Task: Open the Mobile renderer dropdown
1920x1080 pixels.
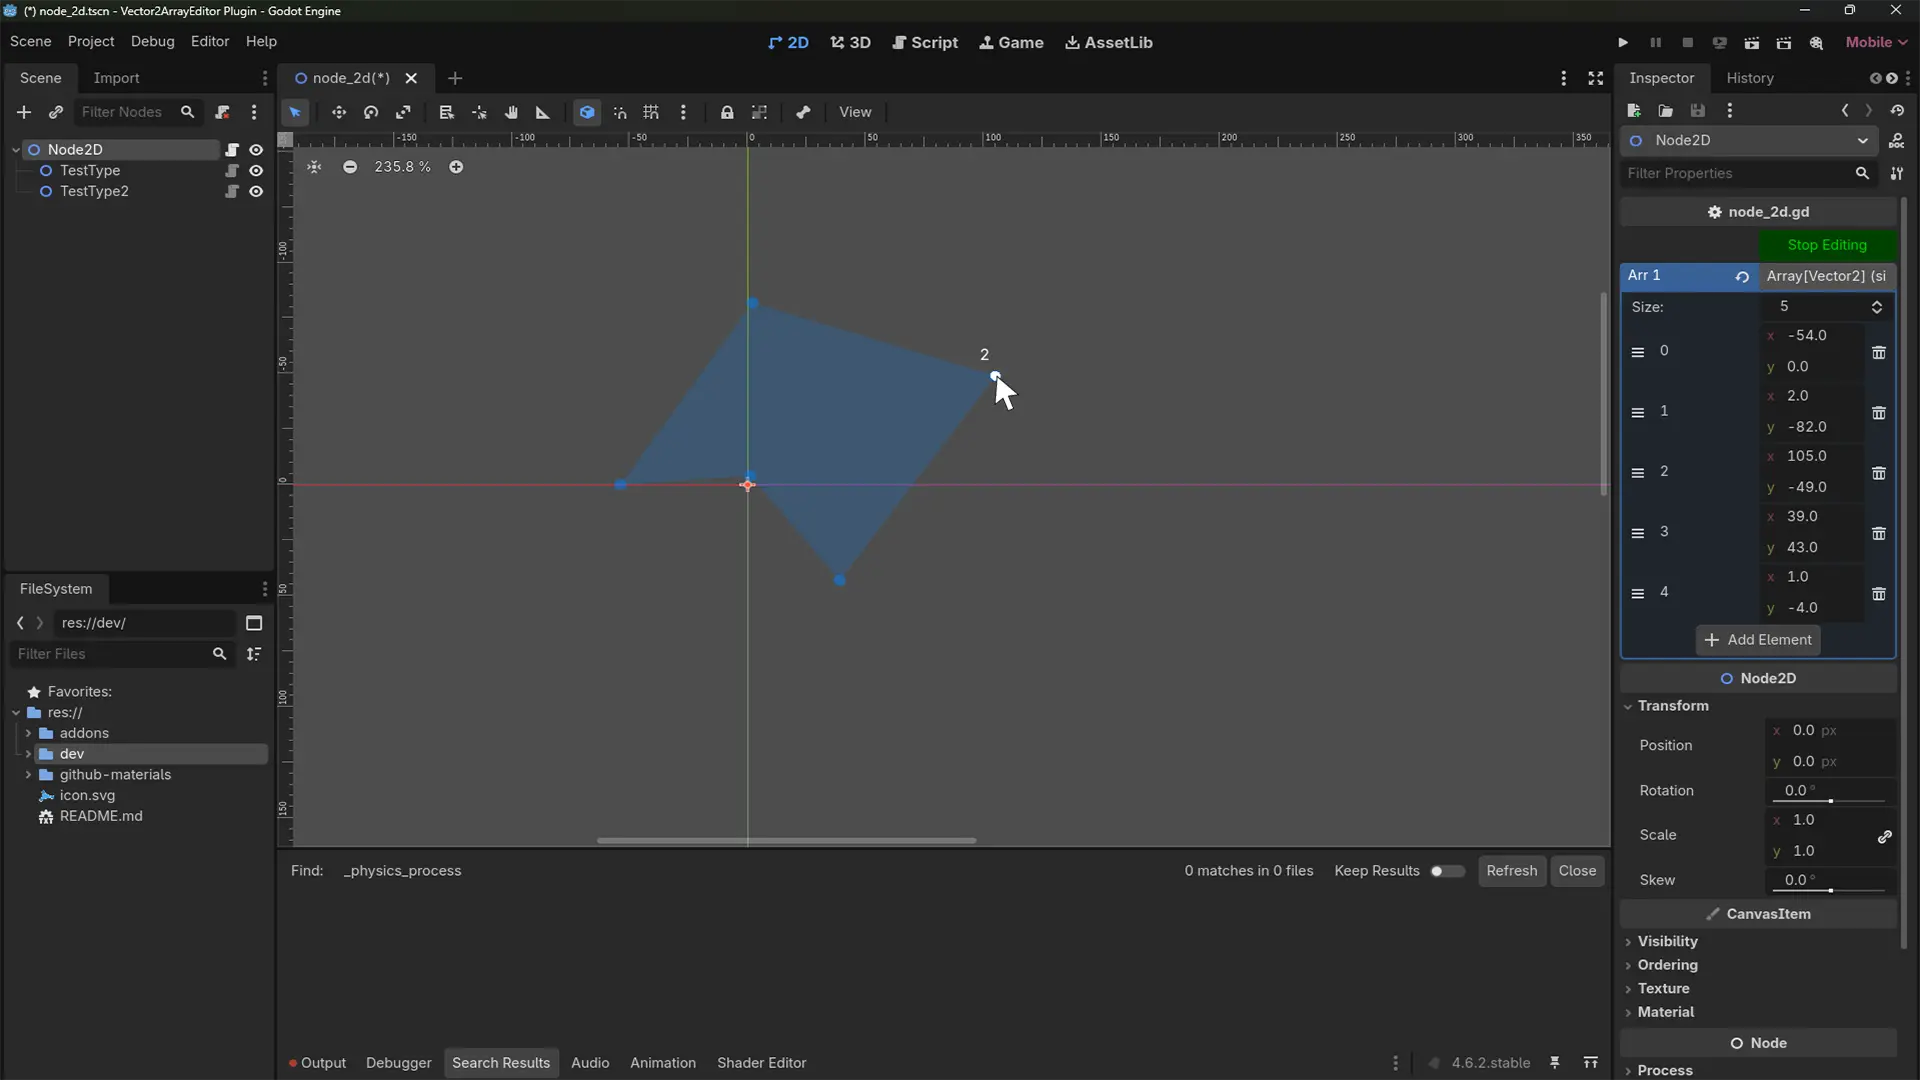Action: [x=1877, y=42]
